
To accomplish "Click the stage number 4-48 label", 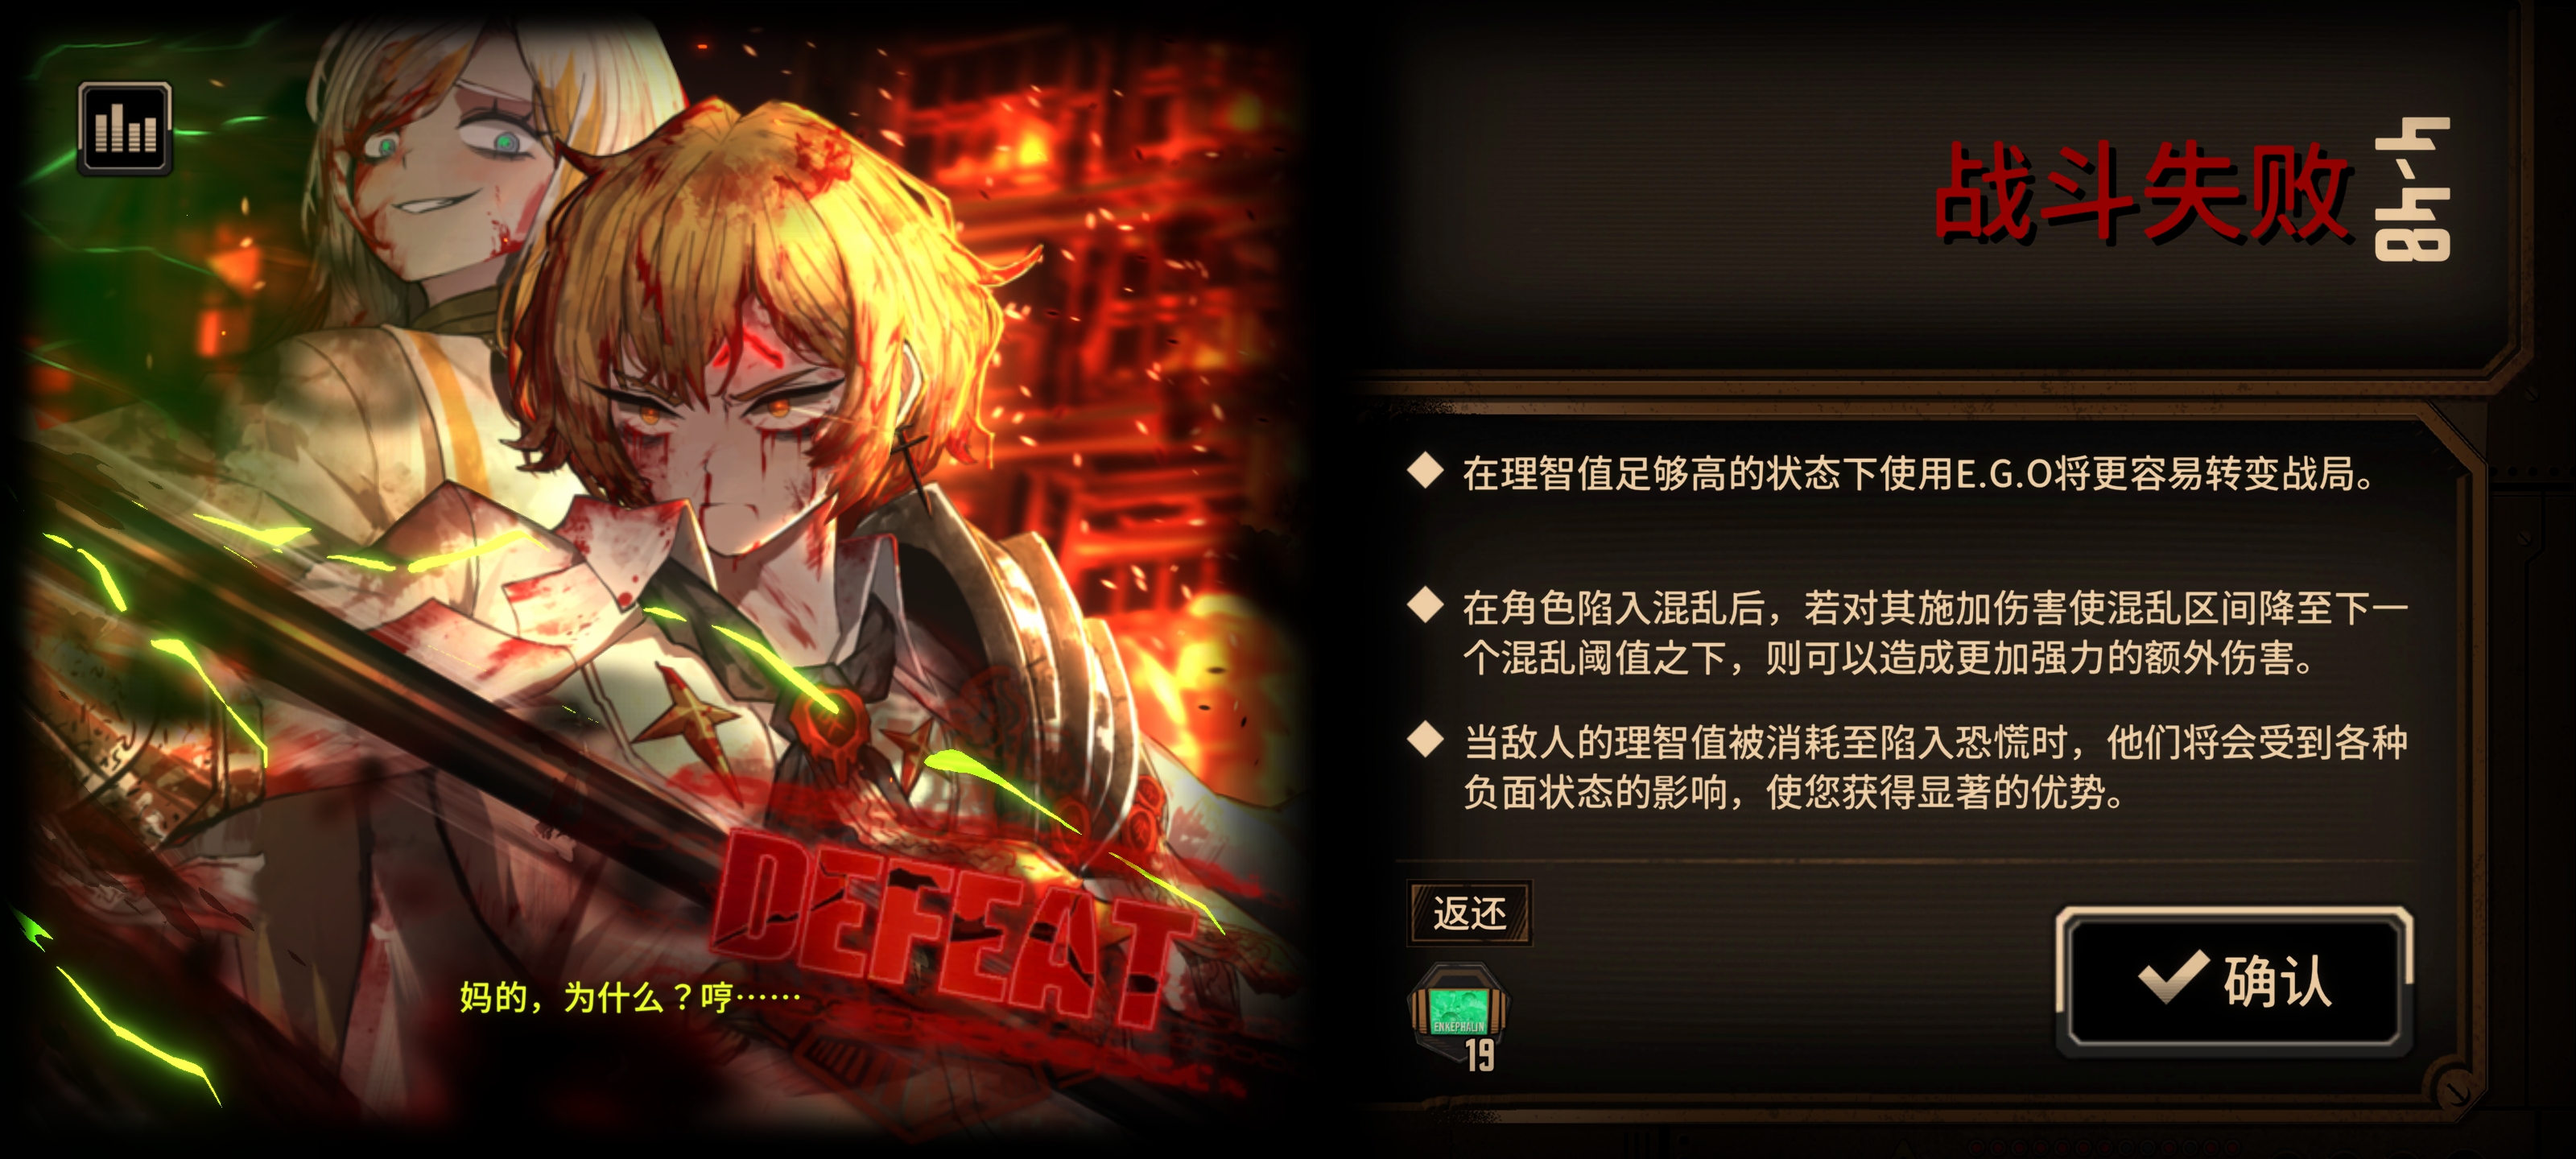I will pyautogui.click(x=2412, y=189).
